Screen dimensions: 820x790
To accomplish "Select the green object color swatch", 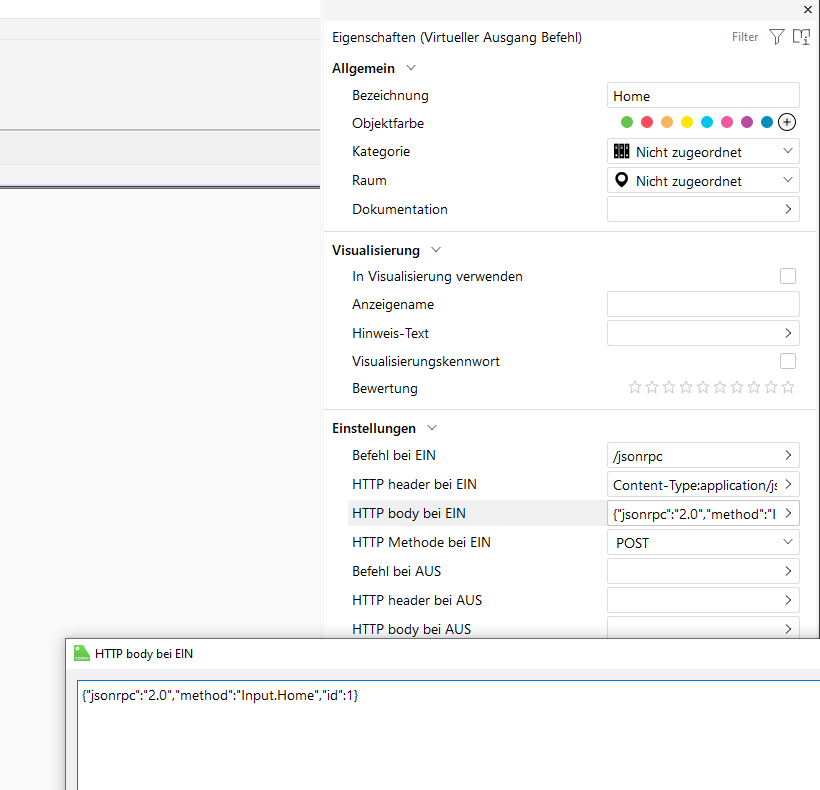I will 627,122.
